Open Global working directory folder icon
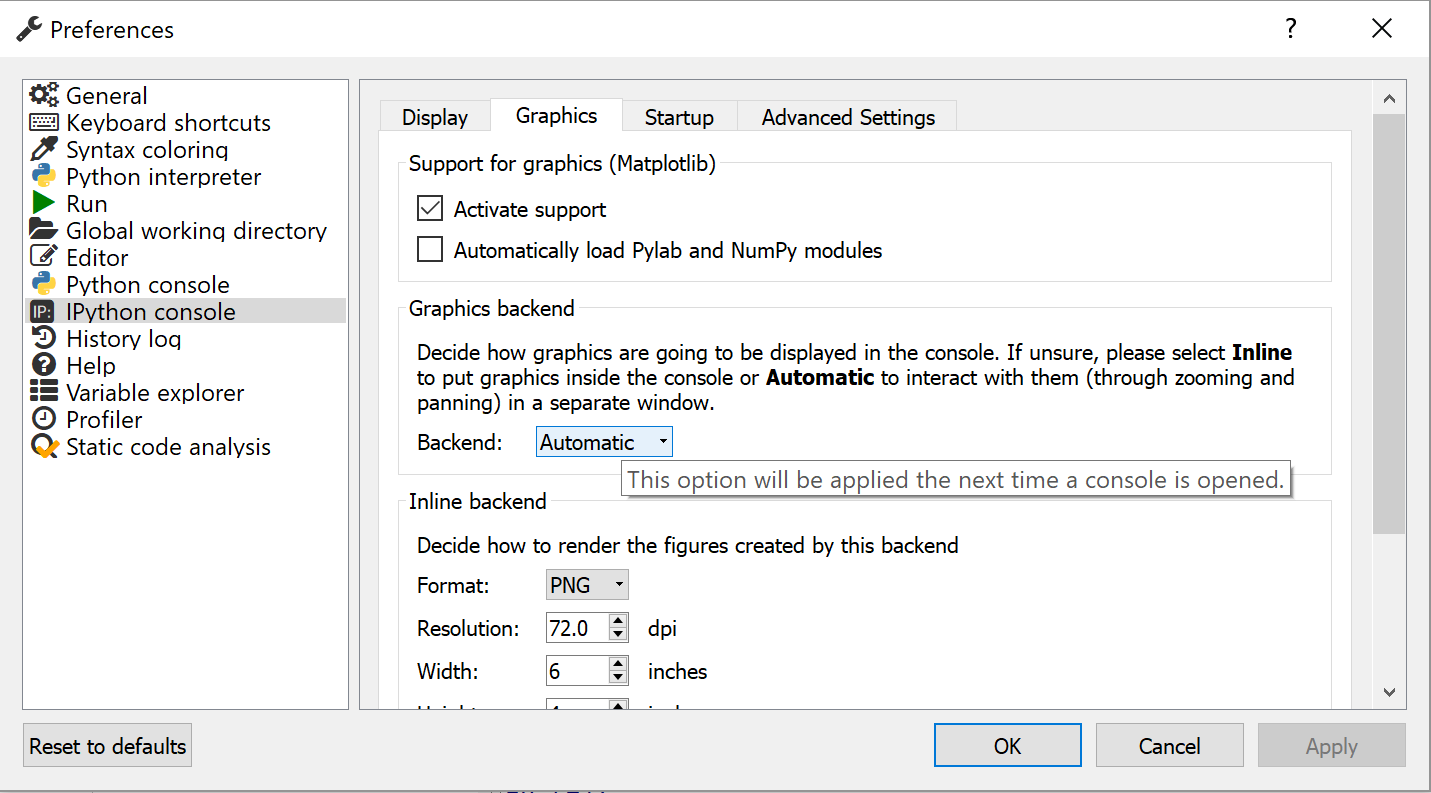 pyautogui.click(x=44, y=231)
